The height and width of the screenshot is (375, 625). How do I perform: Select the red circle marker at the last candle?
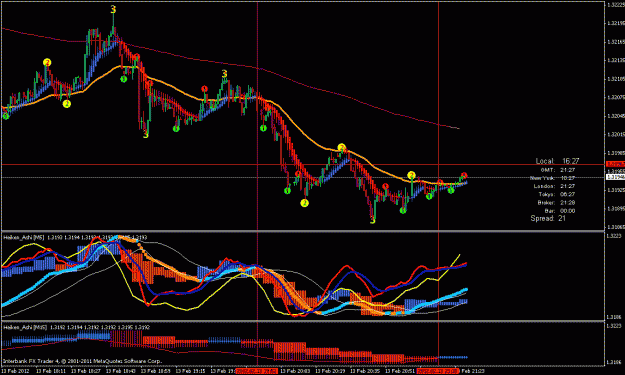click(x=464, y=176)
